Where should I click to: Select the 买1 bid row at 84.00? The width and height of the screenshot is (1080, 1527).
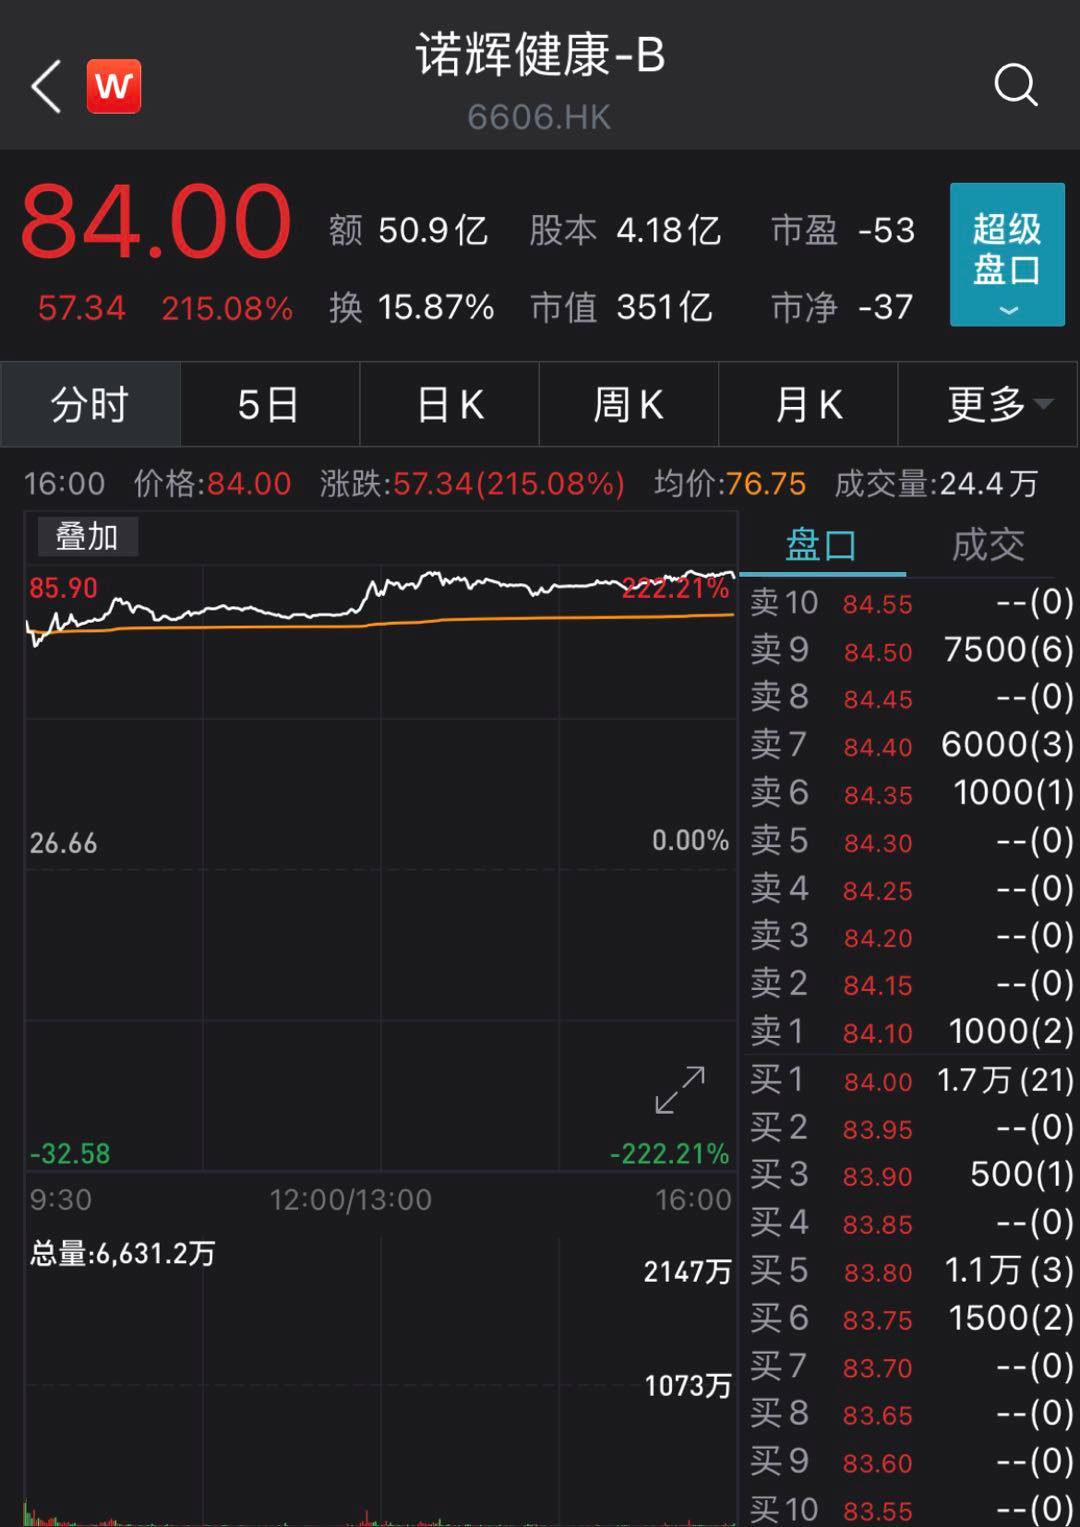(x=910, y=1080)
